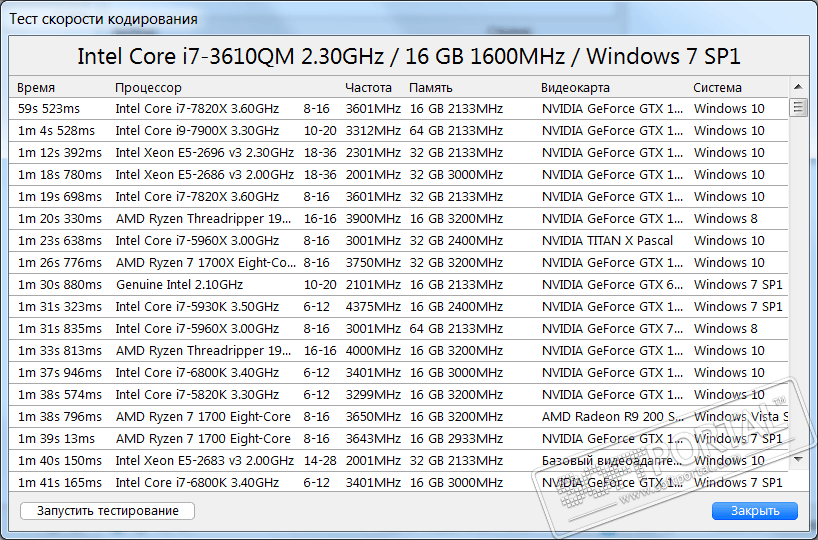818x540 pixels.
Task: Close the dialog with Закрыть button
Action: (755, 511)
